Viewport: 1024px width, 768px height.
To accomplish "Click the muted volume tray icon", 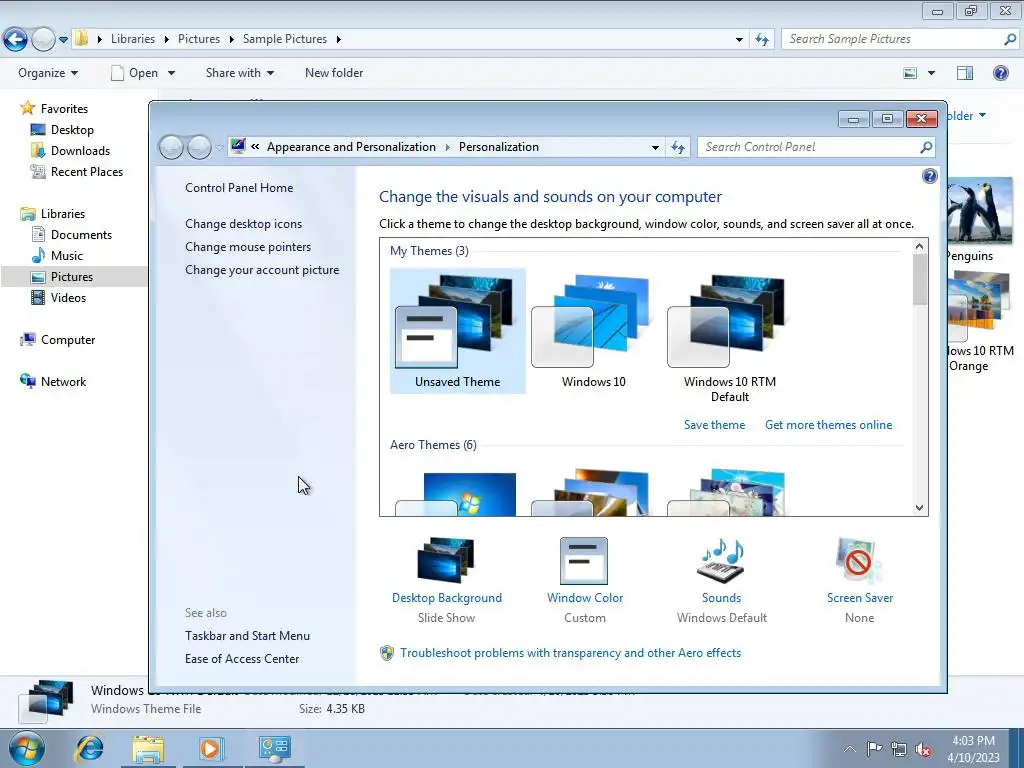I will point(923,750).
